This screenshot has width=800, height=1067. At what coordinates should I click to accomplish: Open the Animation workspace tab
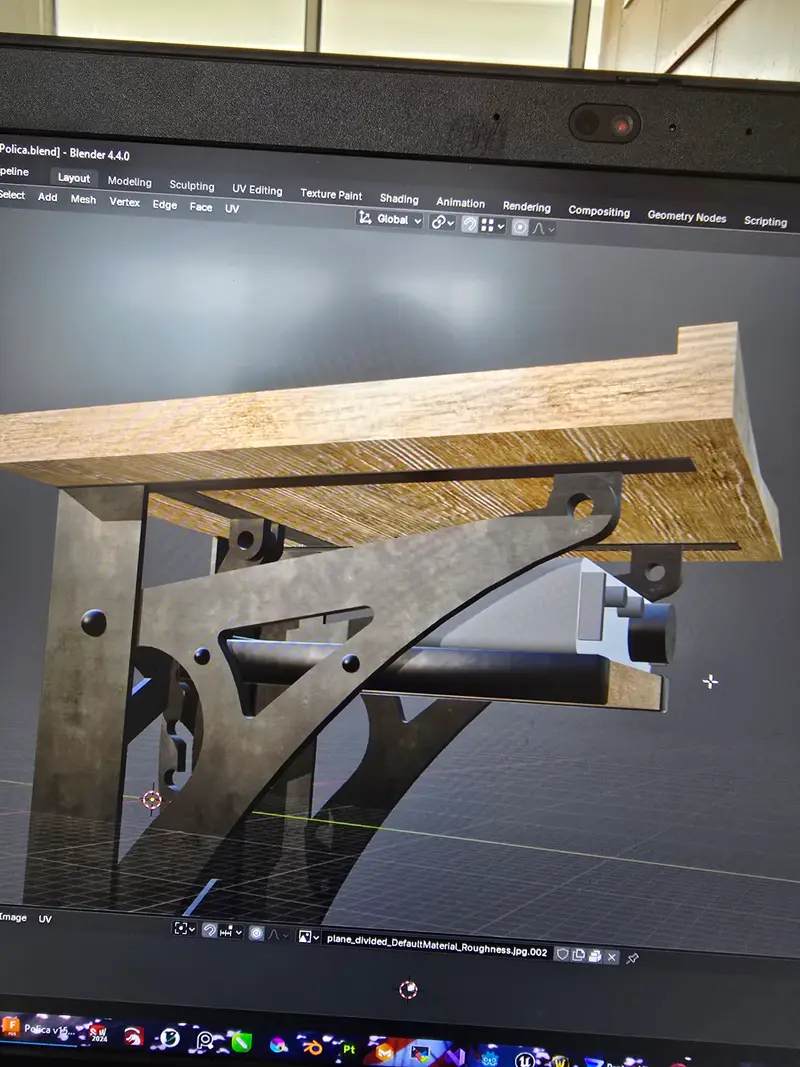coord(461,203)
